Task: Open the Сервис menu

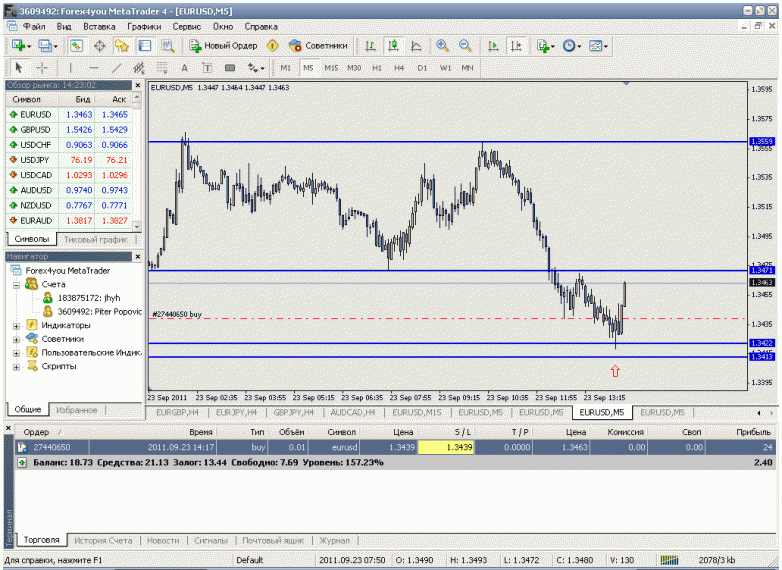Action: [x=187, y=26]
